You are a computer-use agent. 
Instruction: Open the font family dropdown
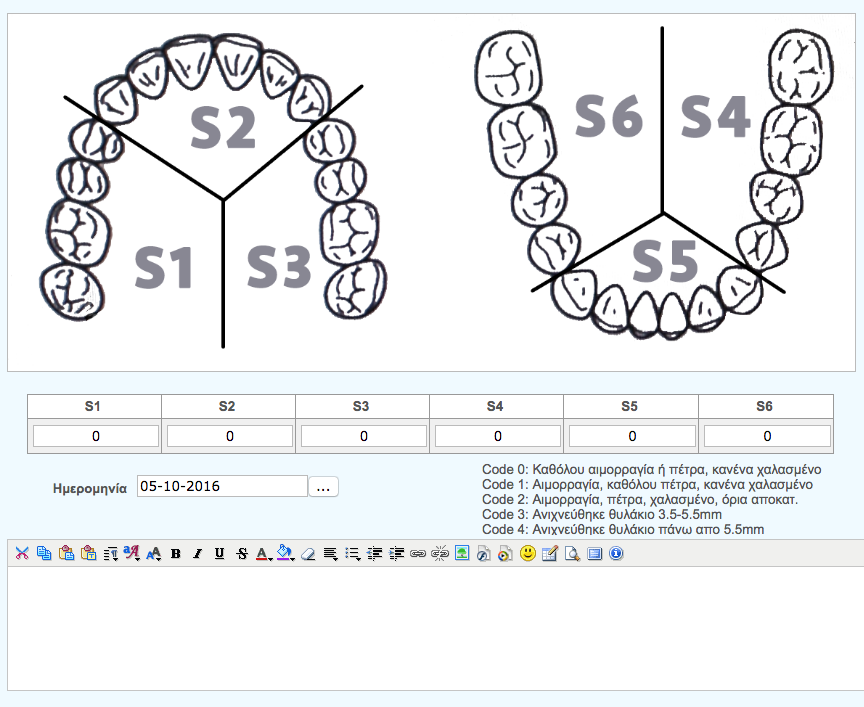click(132, 553)
